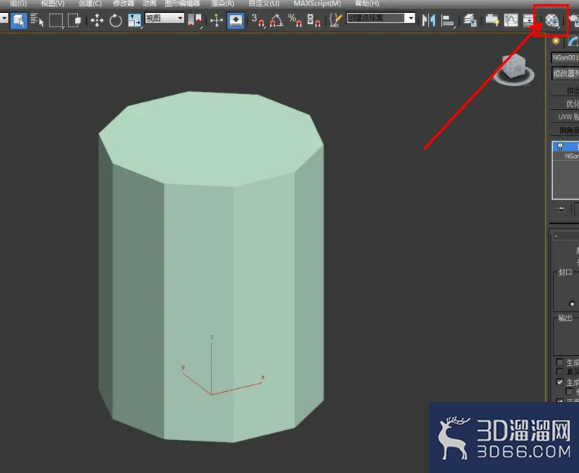Activate the Select and Rotate tool
This screenshot has width=579, height=473.
116,20
